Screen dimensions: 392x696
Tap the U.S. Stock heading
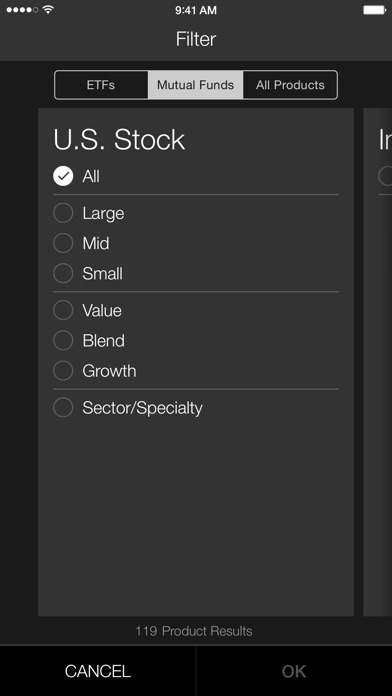pos(119,139)
